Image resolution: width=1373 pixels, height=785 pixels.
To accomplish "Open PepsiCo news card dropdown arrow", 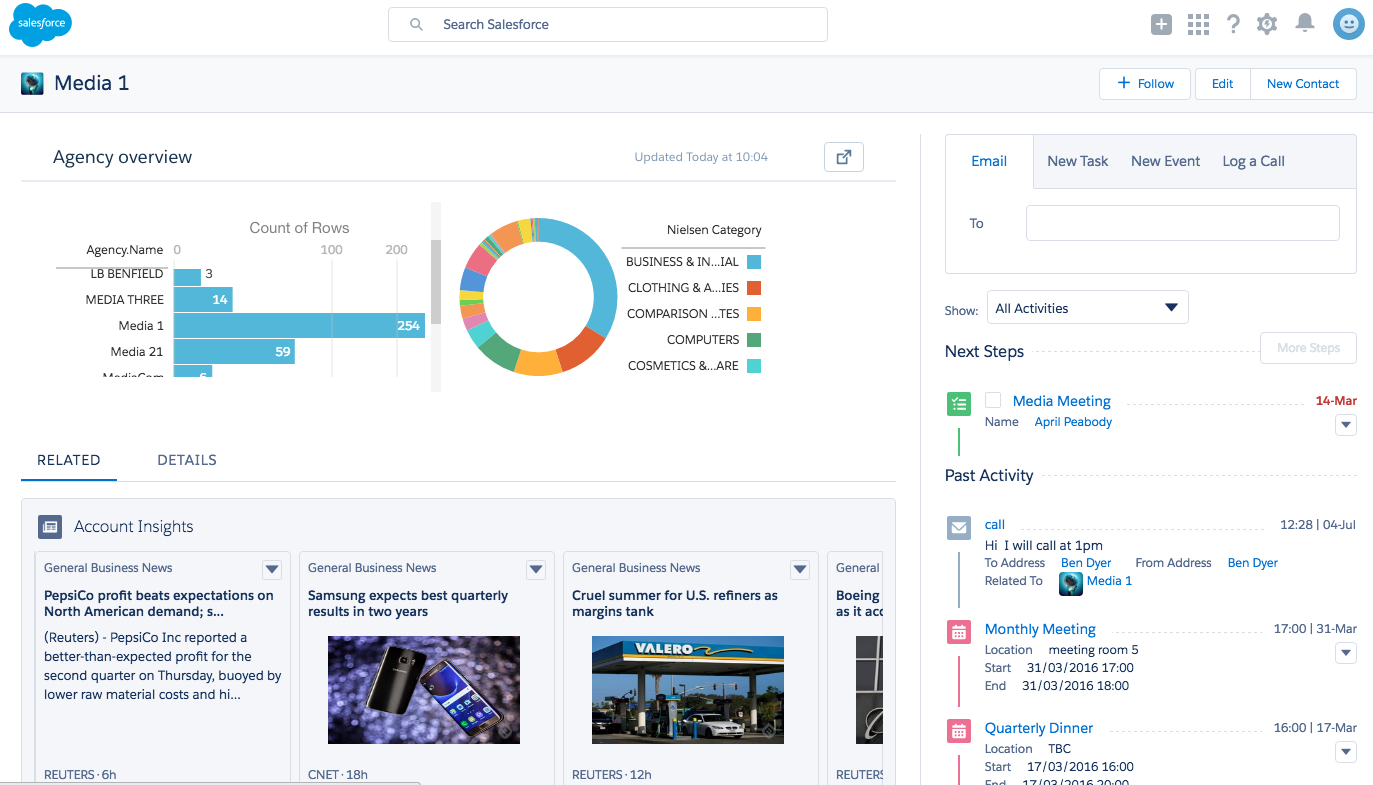I will 272,569.
